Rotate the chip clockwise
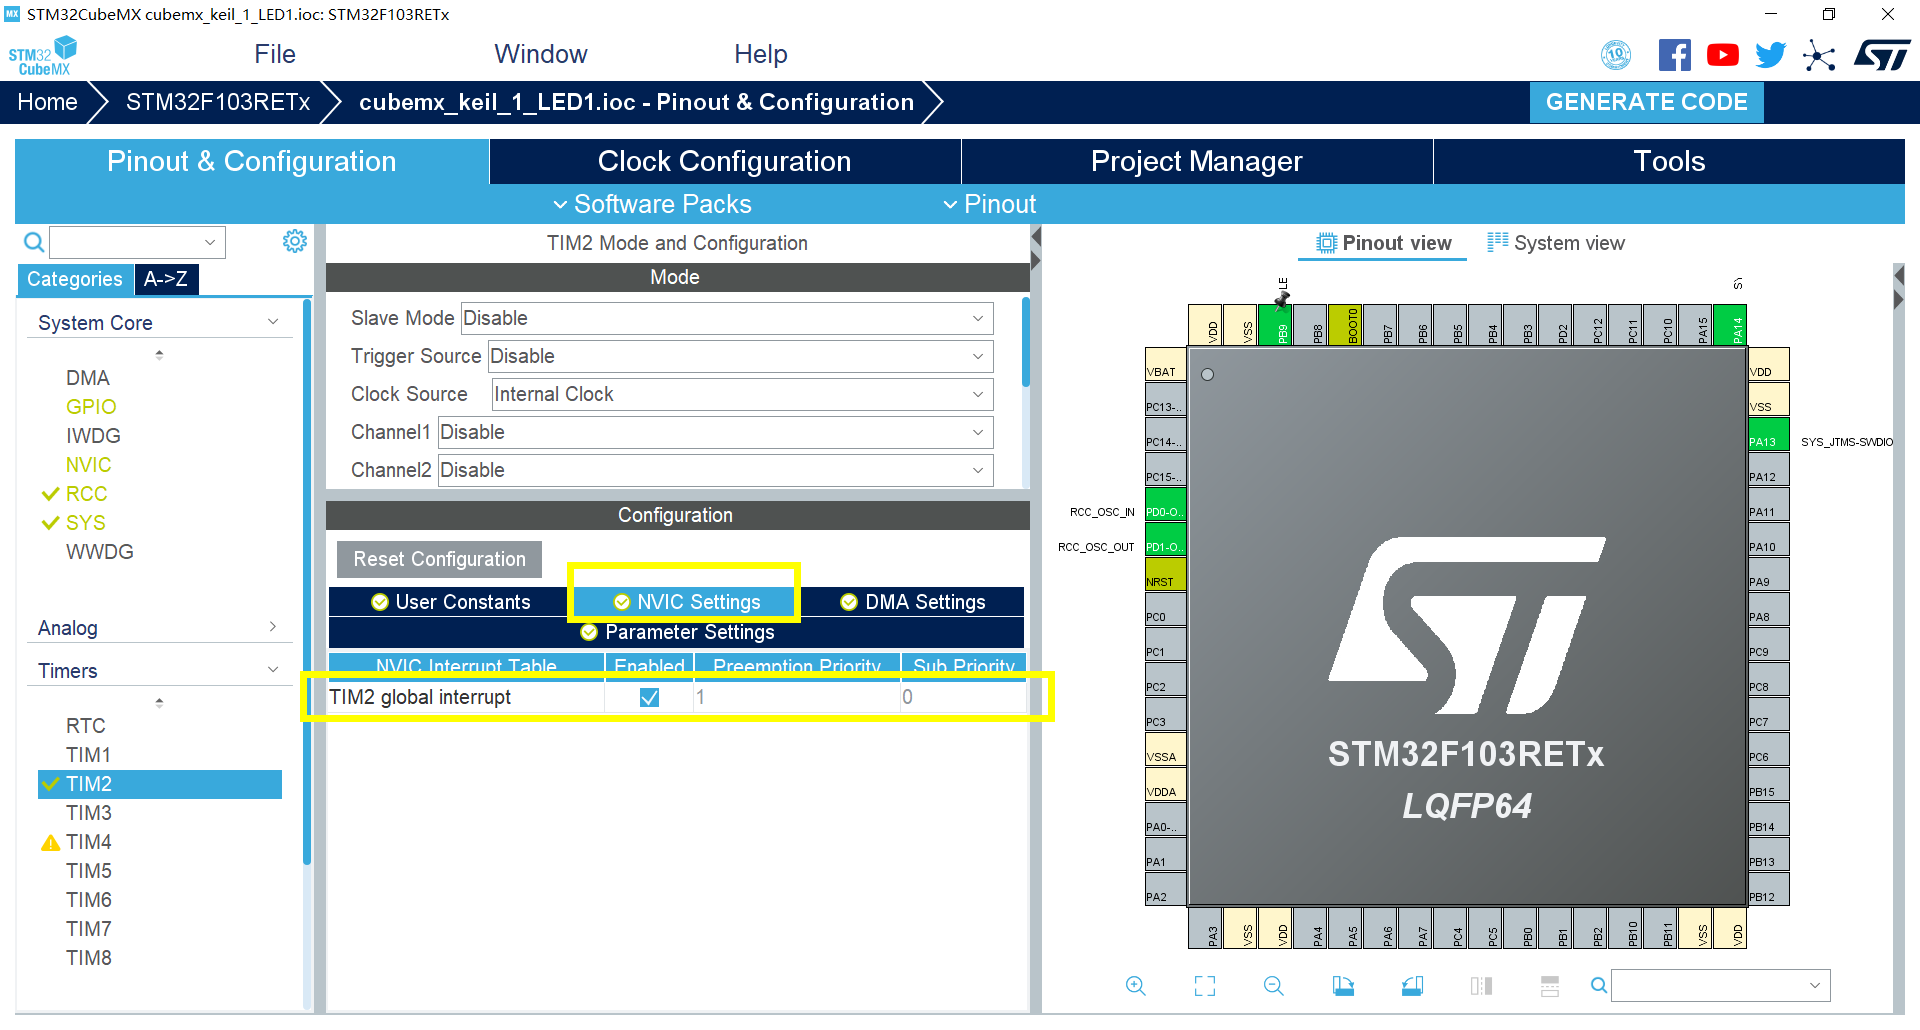This screenshot has width=1920, height=1030. point(1343,986)
